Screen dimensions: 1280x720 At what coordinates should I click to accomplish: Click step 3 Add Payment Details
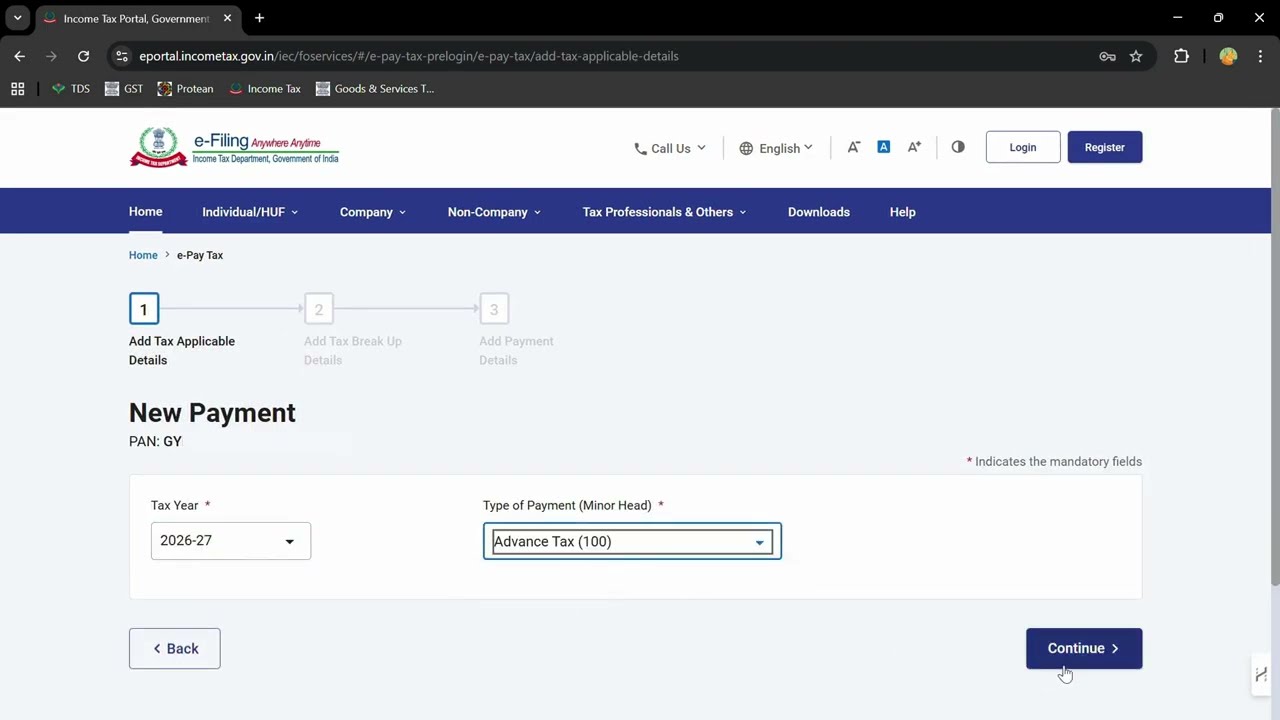(494, 309)
